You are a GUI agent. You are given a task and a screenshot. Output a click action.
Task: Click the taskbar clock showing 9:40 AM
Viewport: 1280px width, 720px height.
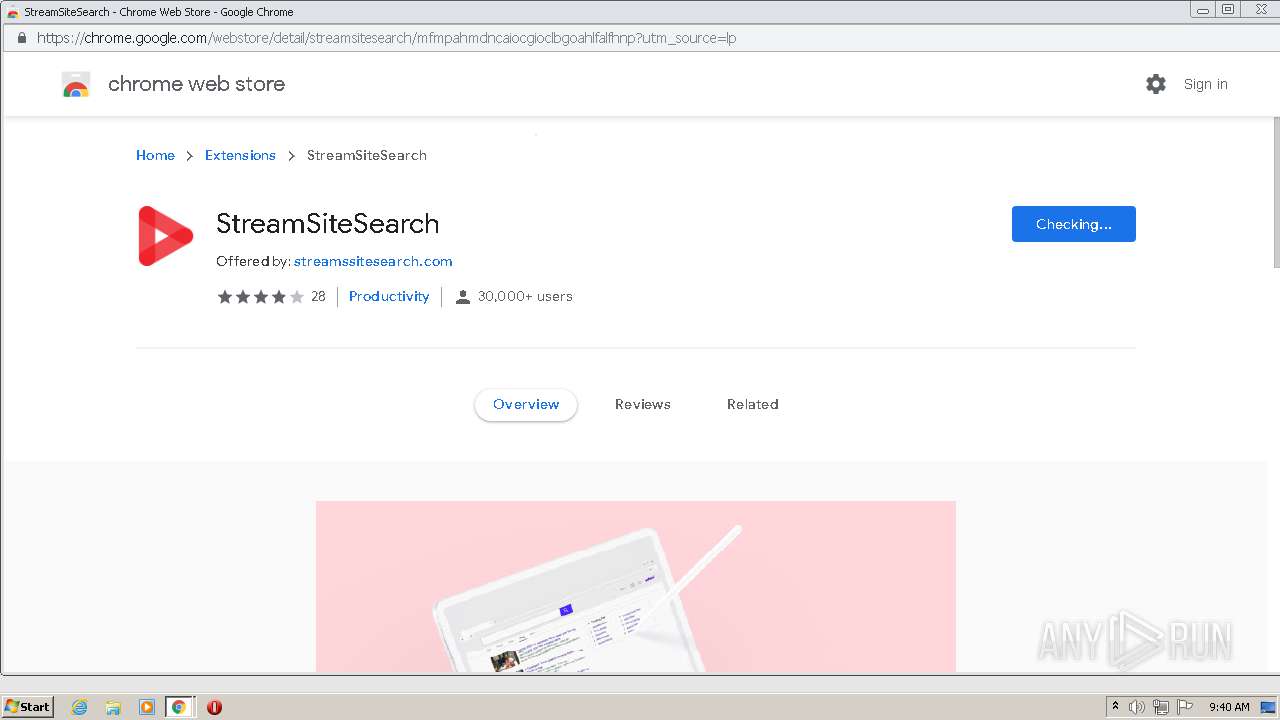[1229, 707]
